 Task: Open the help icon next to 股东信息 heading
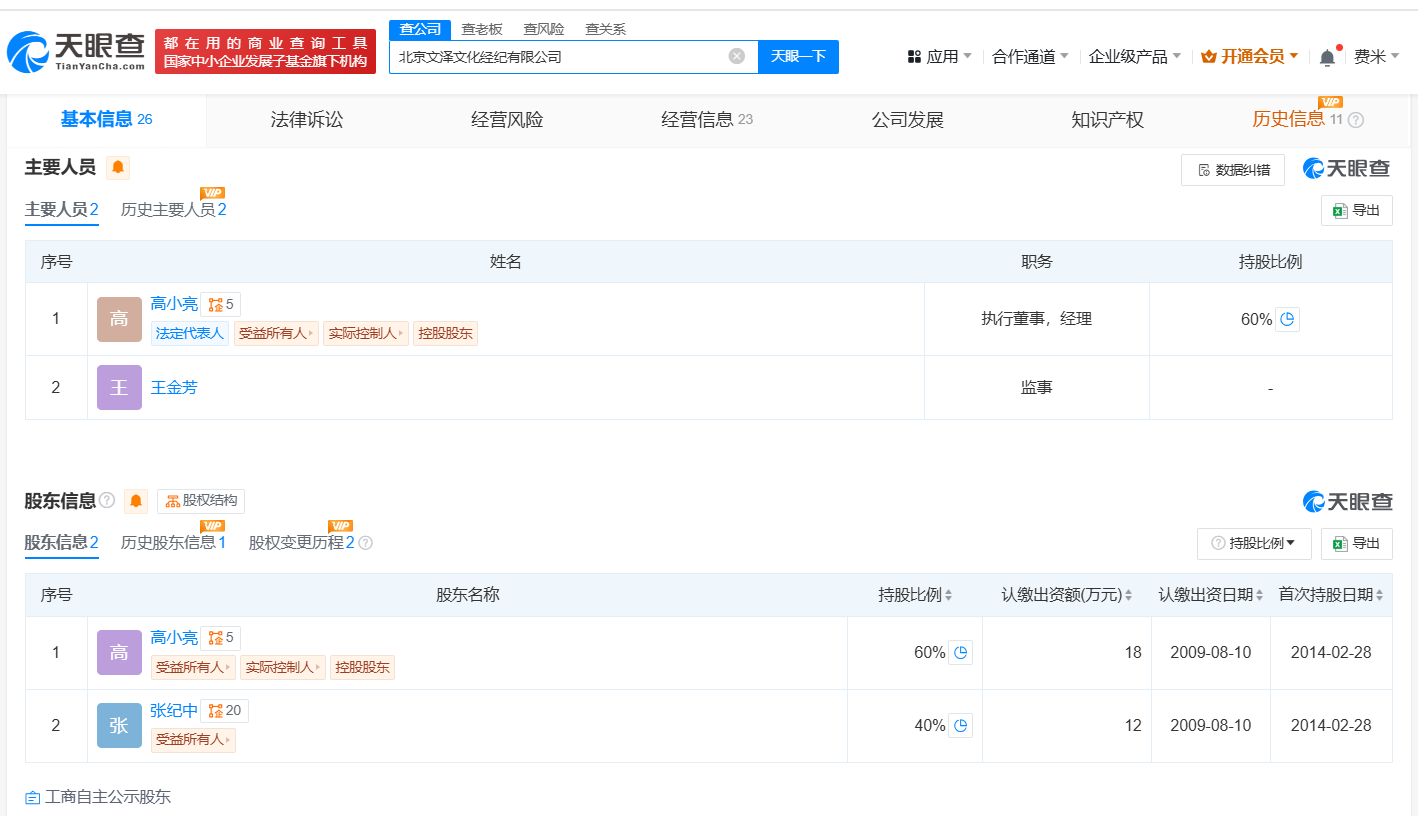(107, 500)
